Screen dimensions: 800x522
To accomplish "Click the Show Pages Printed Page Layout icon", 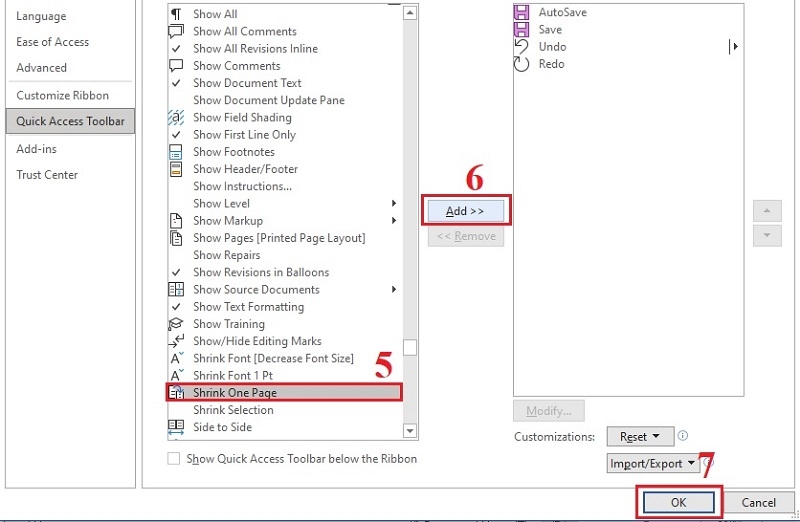I will click(176, 238).
